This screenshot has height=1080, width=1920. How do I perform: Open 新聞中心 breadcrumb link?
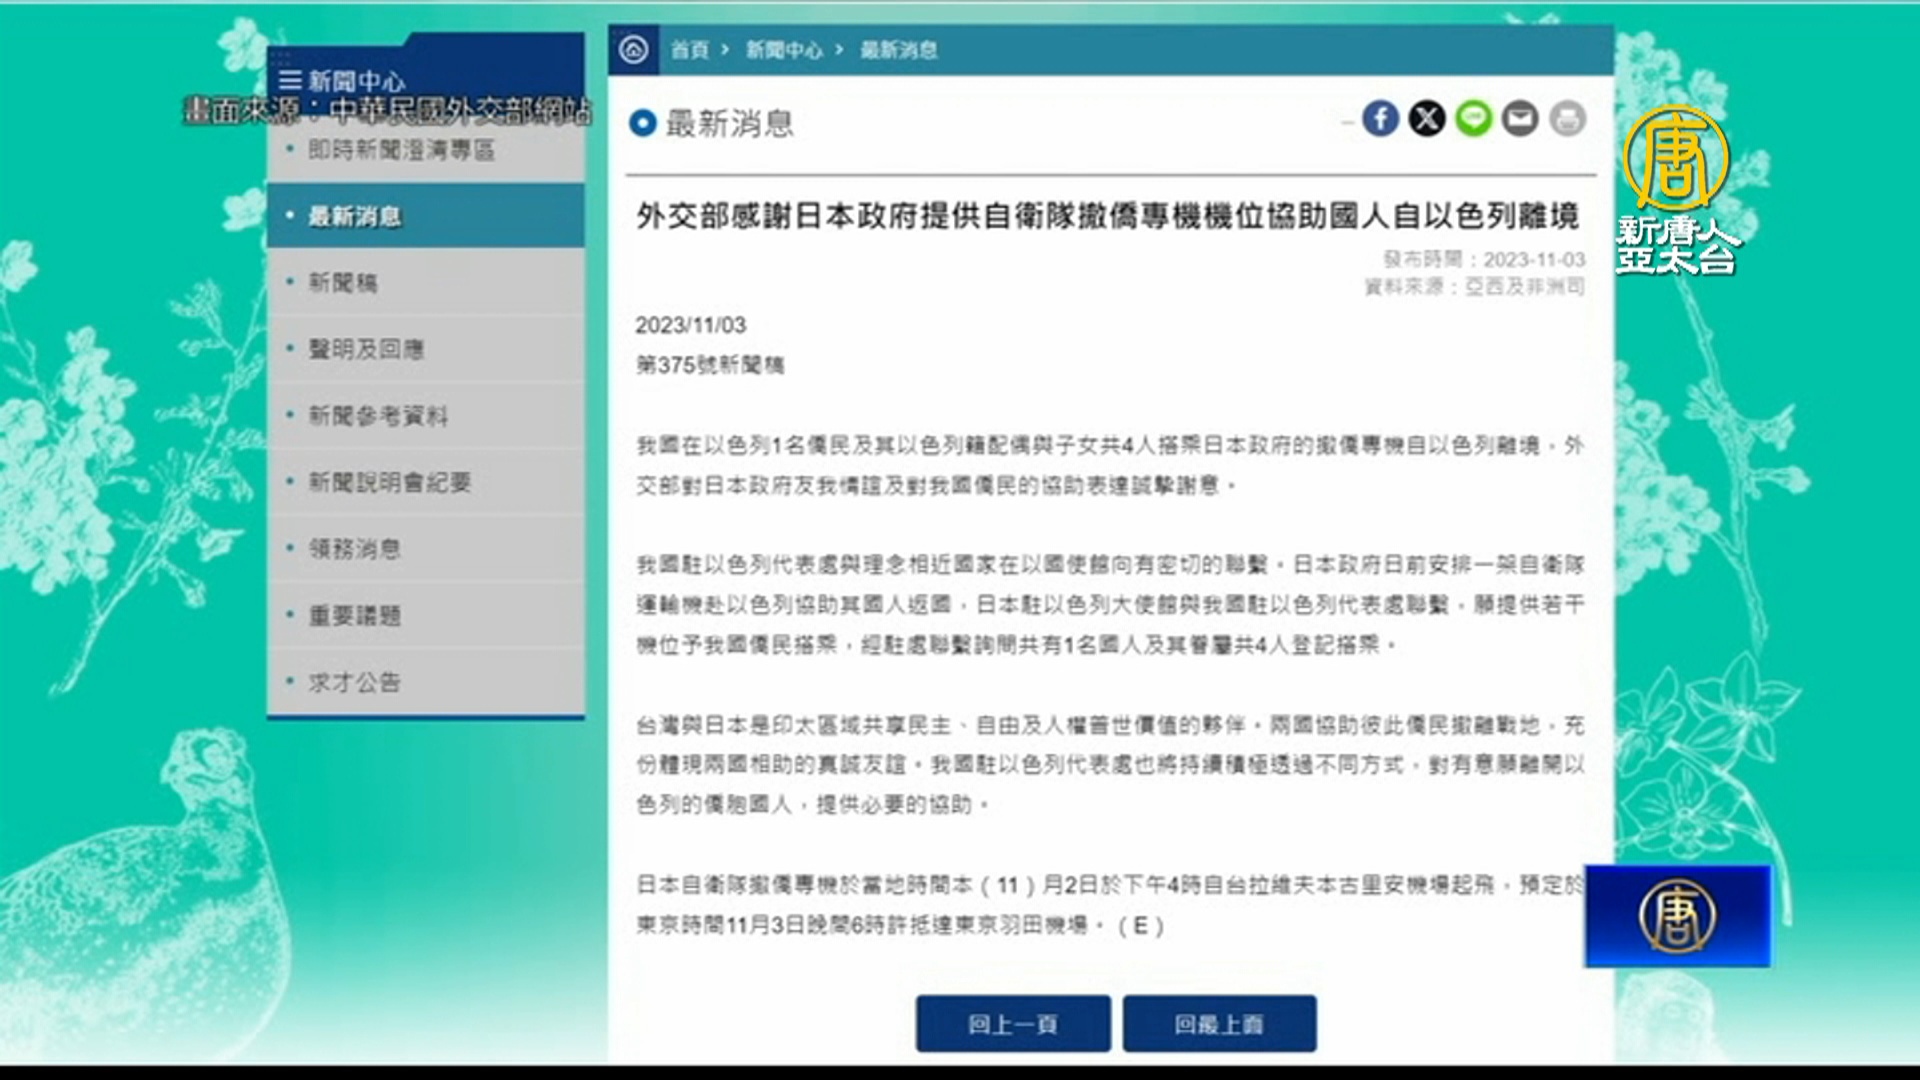pos(784,50)
